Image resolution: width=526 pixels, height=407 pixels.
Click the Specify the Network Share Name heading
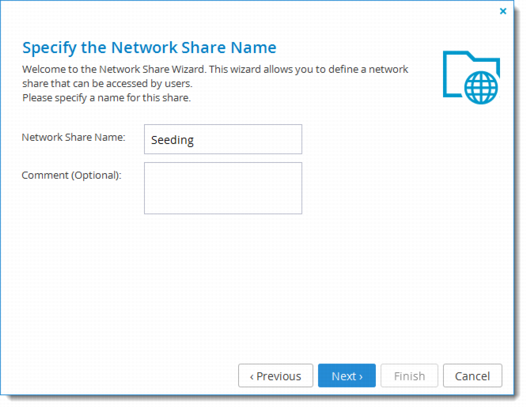[149, 47]
